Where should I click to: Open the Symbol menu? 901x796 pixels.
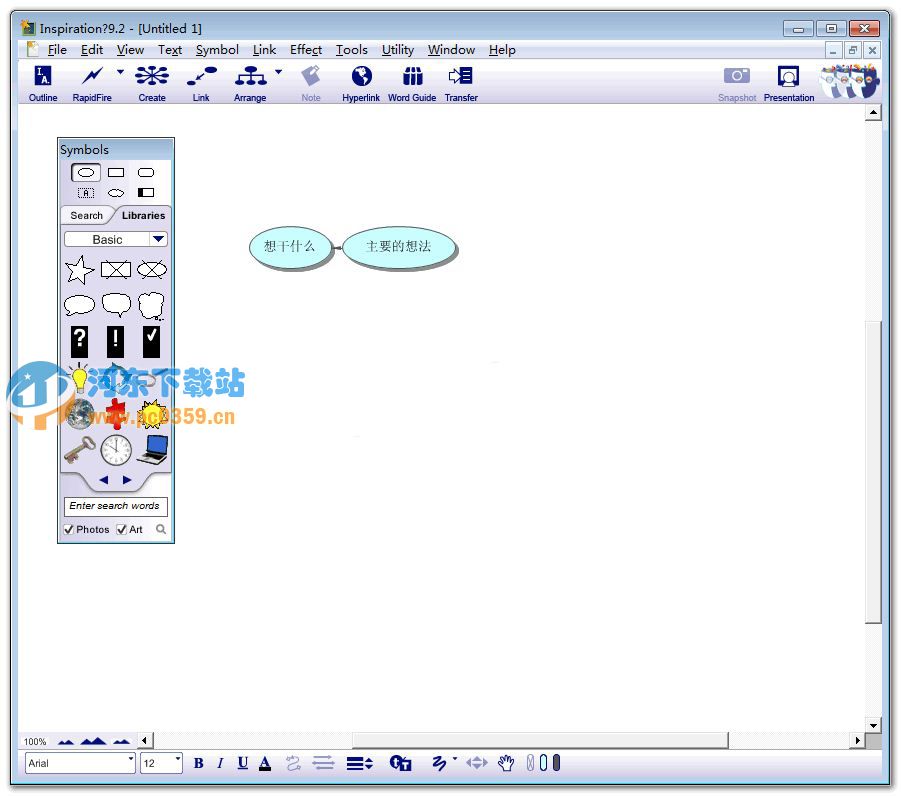[x=216, y=50]
